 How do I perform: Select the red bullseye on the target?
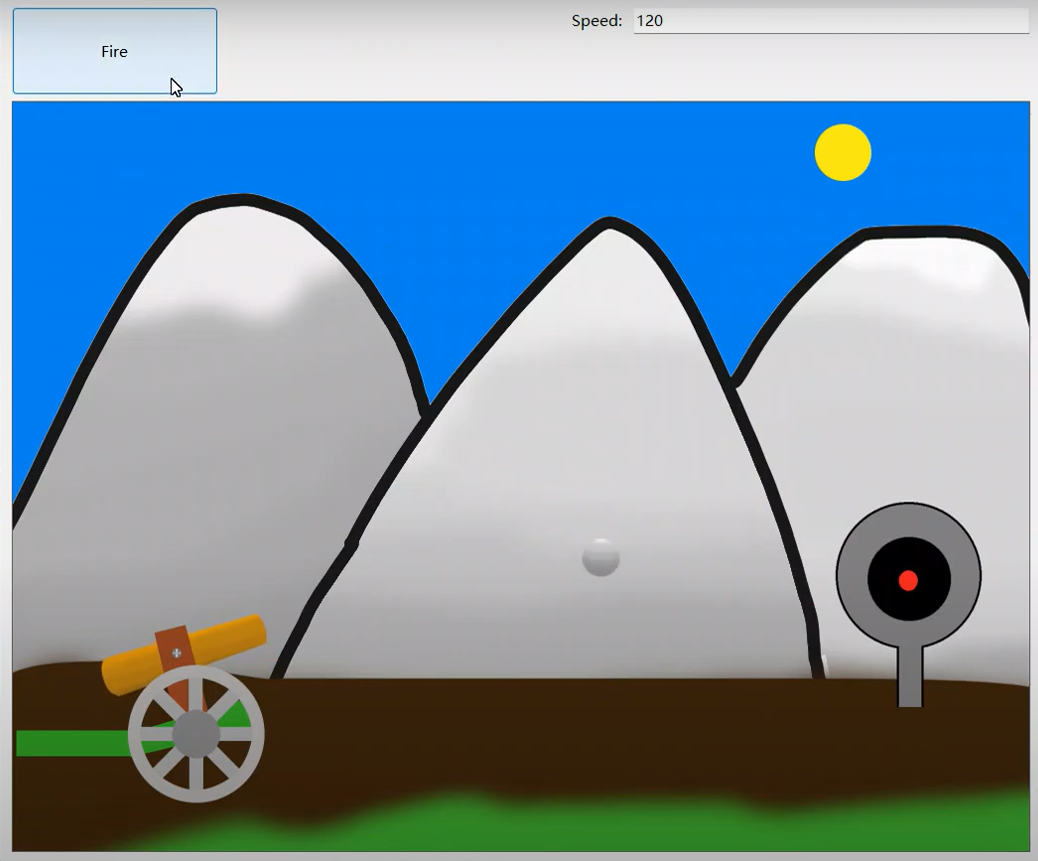pyautogui.click(x=908, y=578)
